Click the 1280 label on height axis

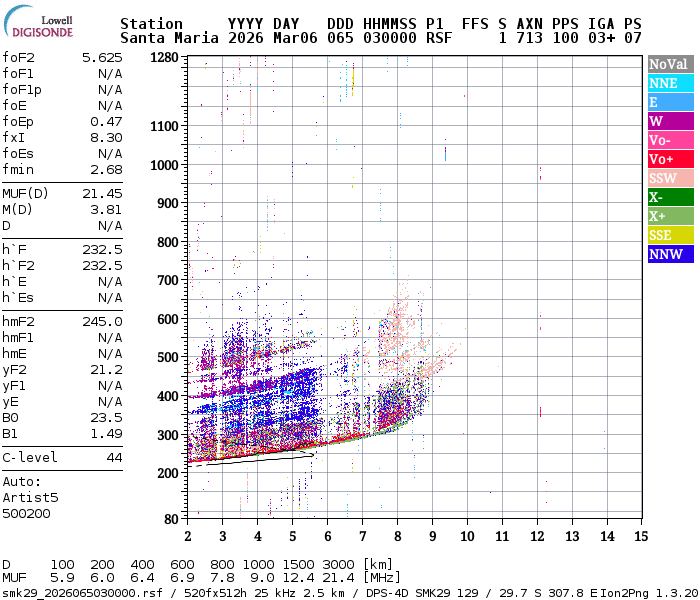pos(164,58)
